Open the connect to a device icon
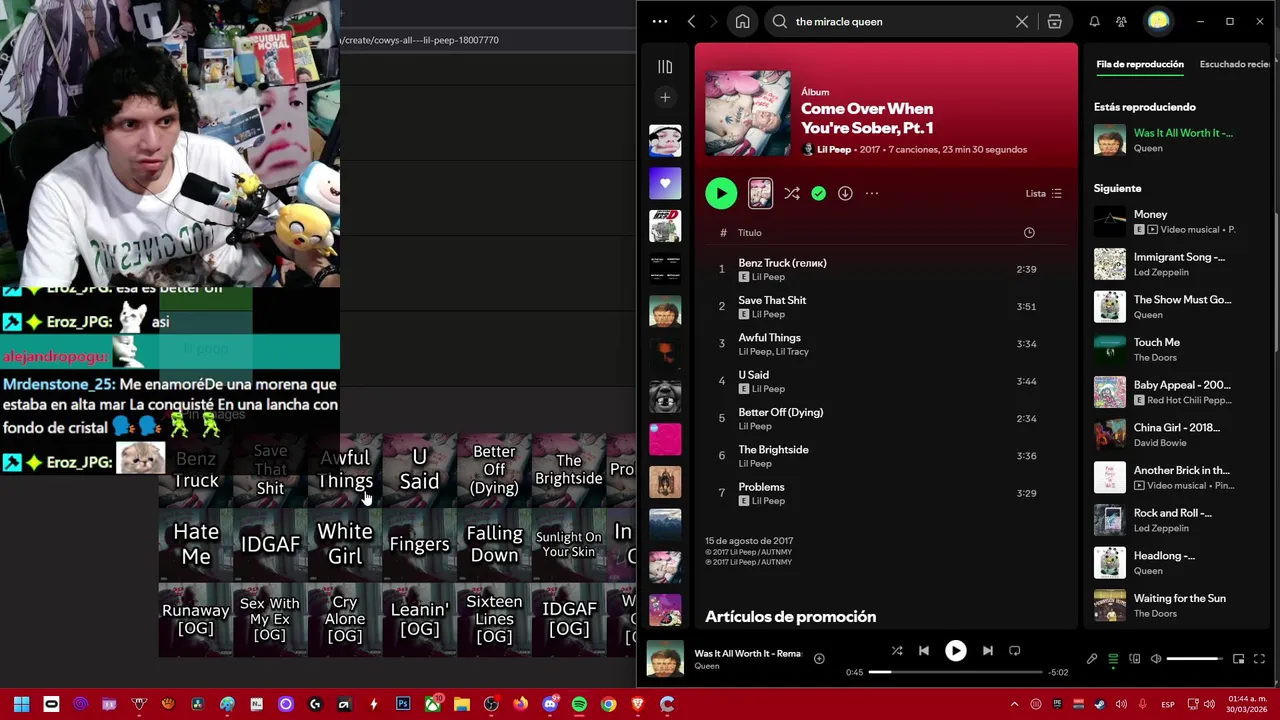The height and width of the screenshot is (720, 1280). (x=1135, y=659)
